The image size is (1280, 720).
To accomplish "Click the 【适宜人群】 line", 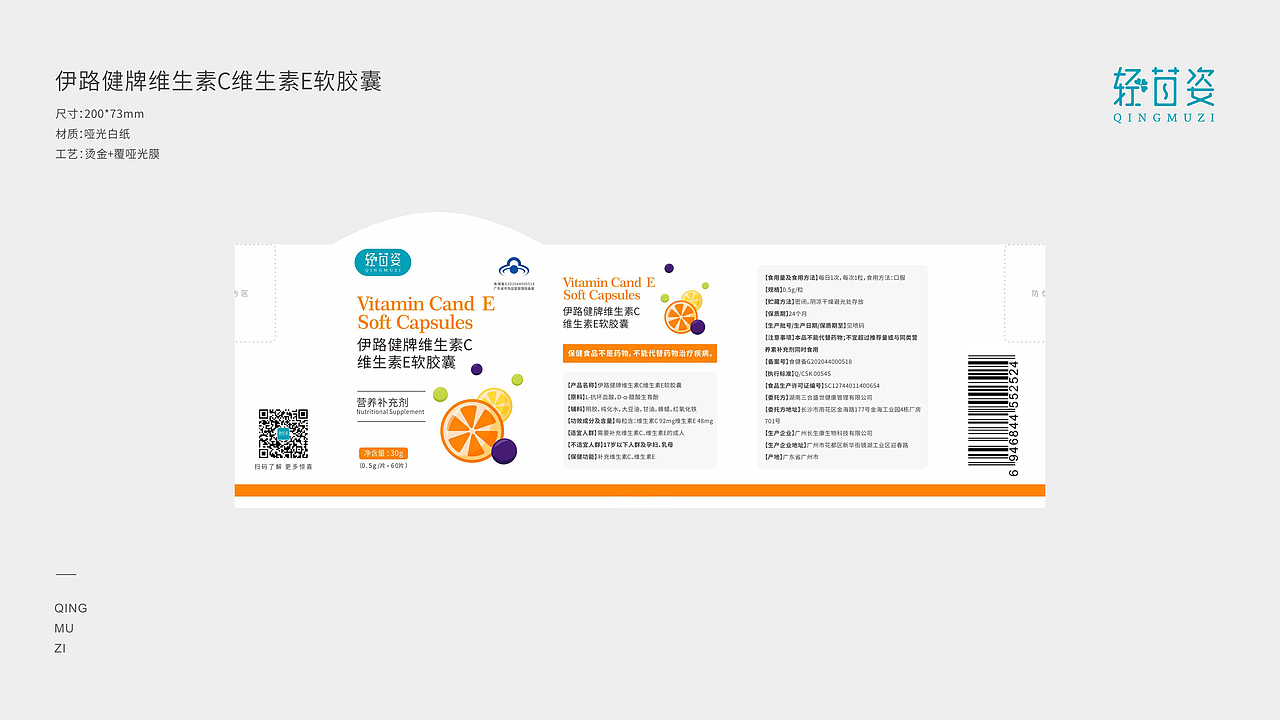I will [x=627, y=433].
